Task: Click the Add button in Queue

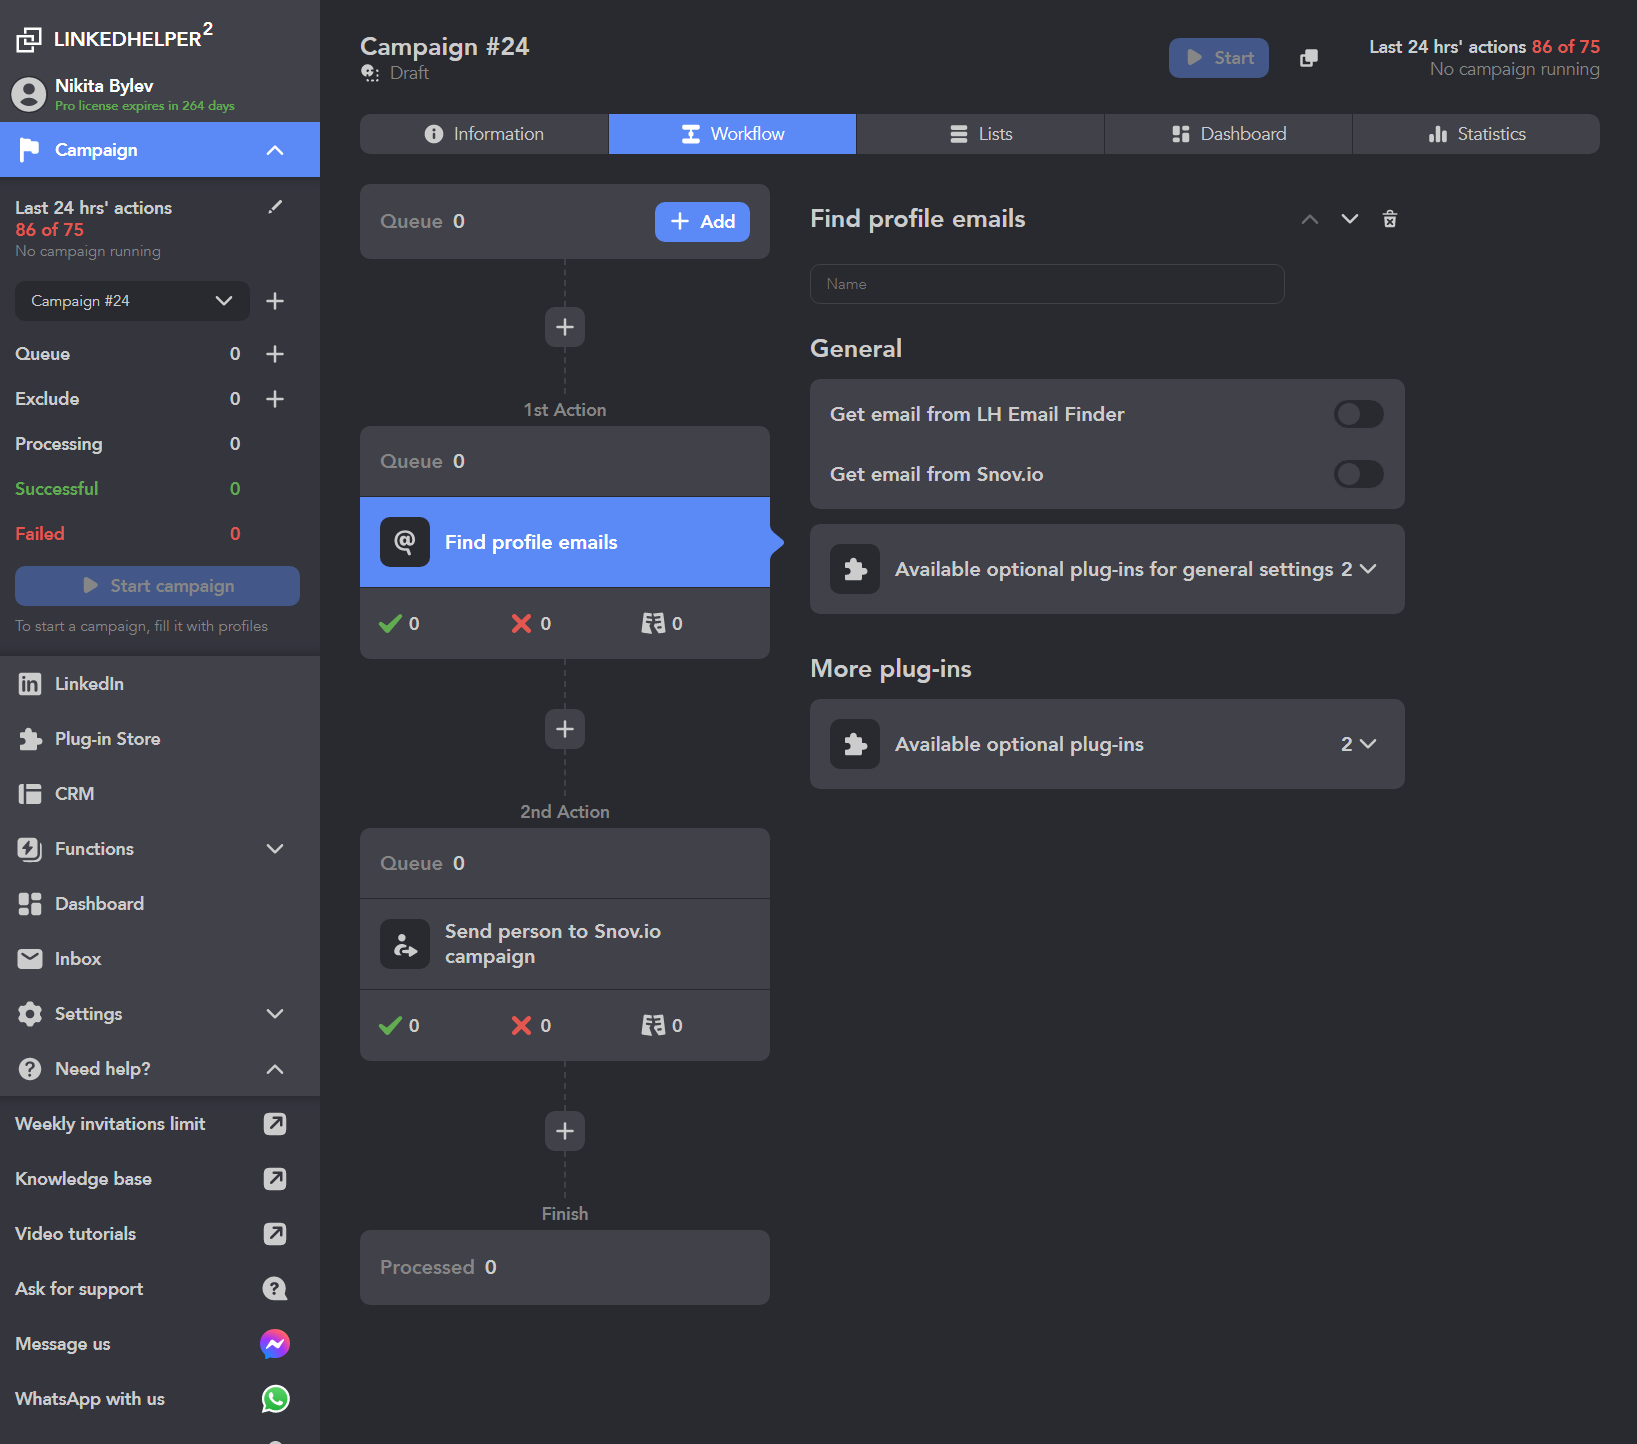Action: 702,222
